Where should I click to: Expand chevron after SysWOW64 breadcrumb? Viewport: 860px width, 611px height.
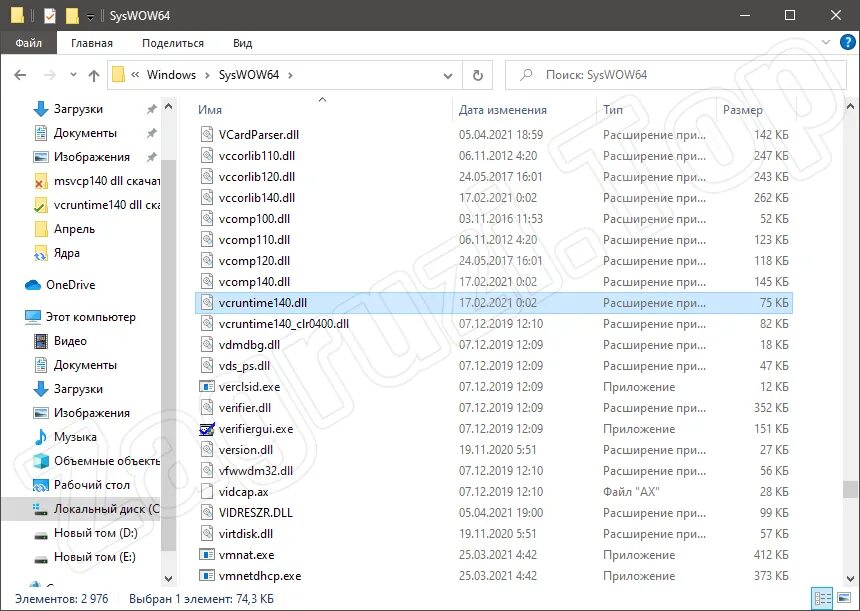click(290, 75)
